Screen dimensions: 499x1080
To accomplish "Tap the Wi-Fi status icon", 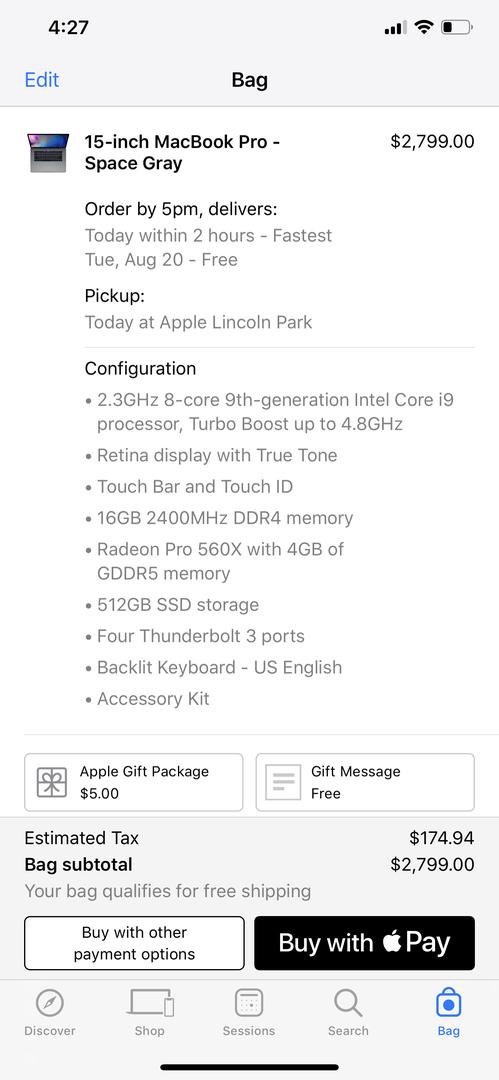I will click(x=424, y=28).
